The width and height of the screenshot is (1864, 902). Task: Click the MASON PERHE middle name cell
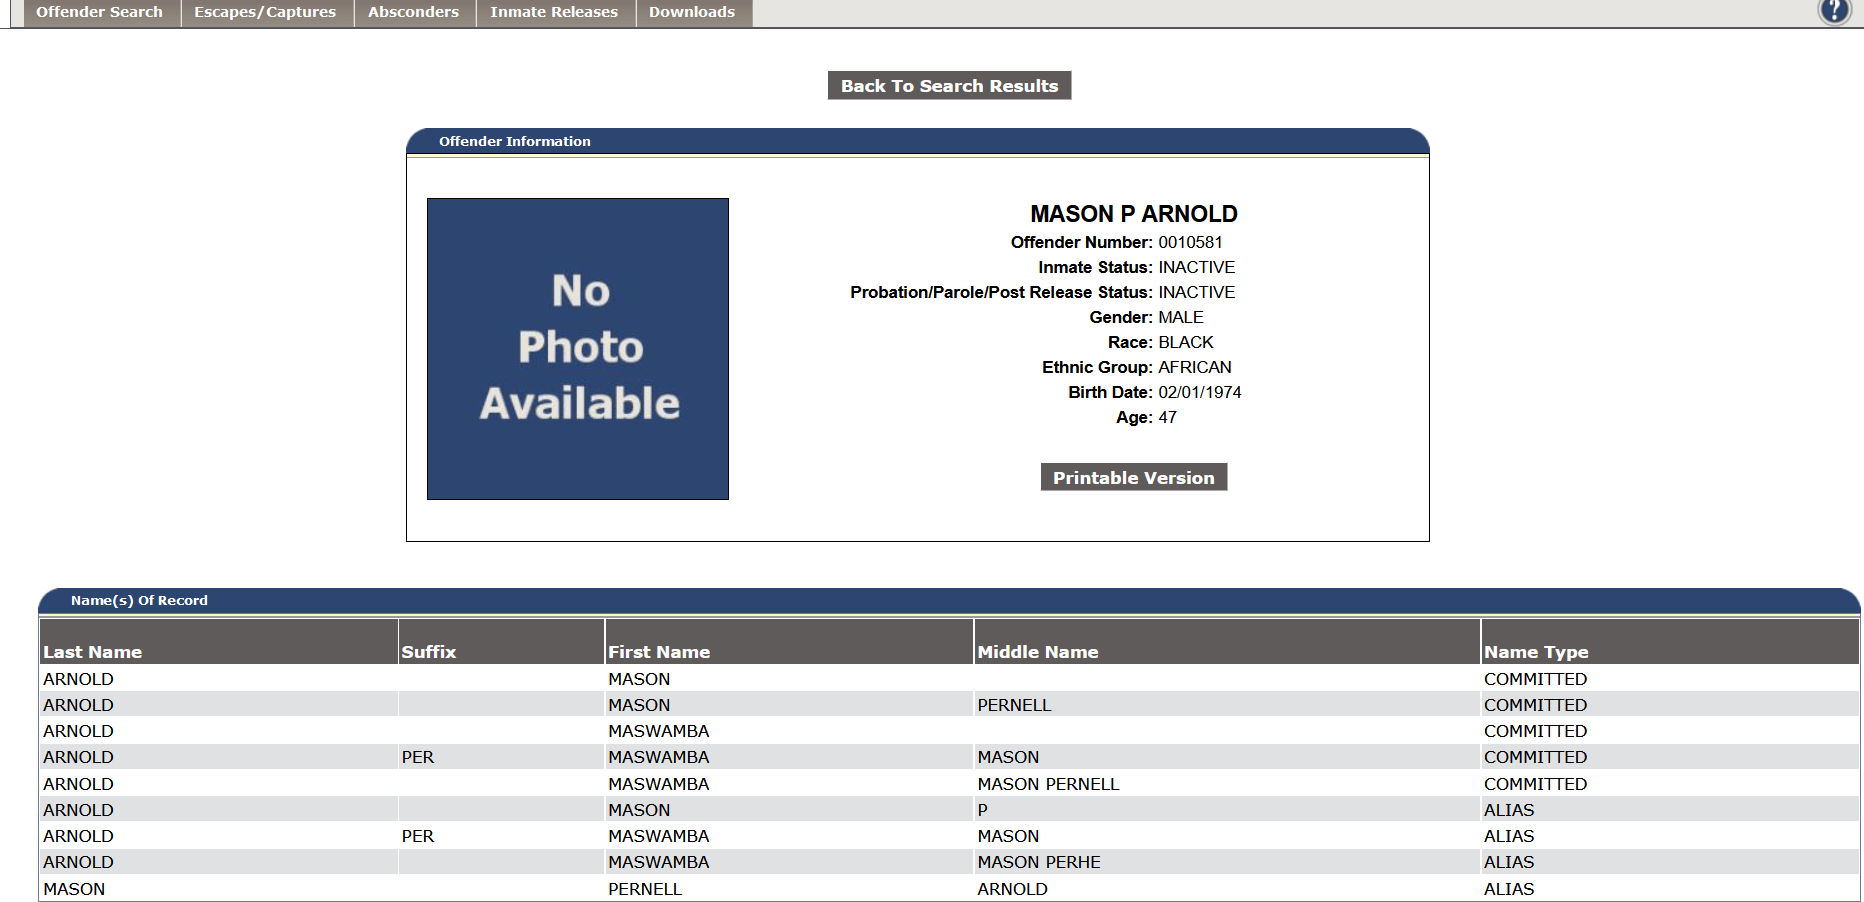pyautogui.click(x=1039, y=862)
